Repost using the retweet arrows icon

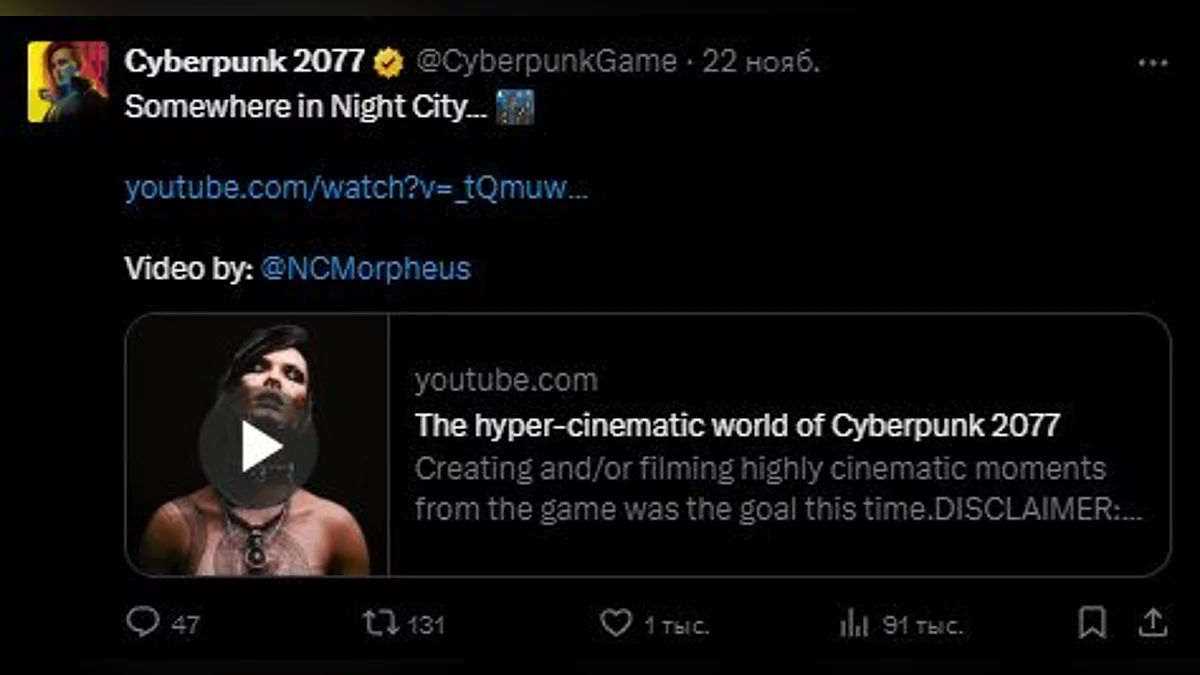pos(379,624)
